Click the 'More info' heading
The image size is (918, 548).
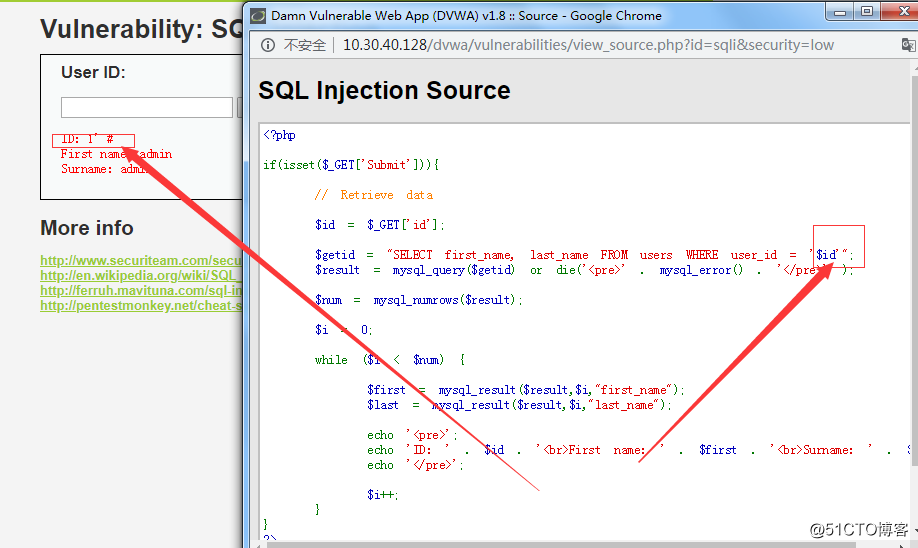87,228
